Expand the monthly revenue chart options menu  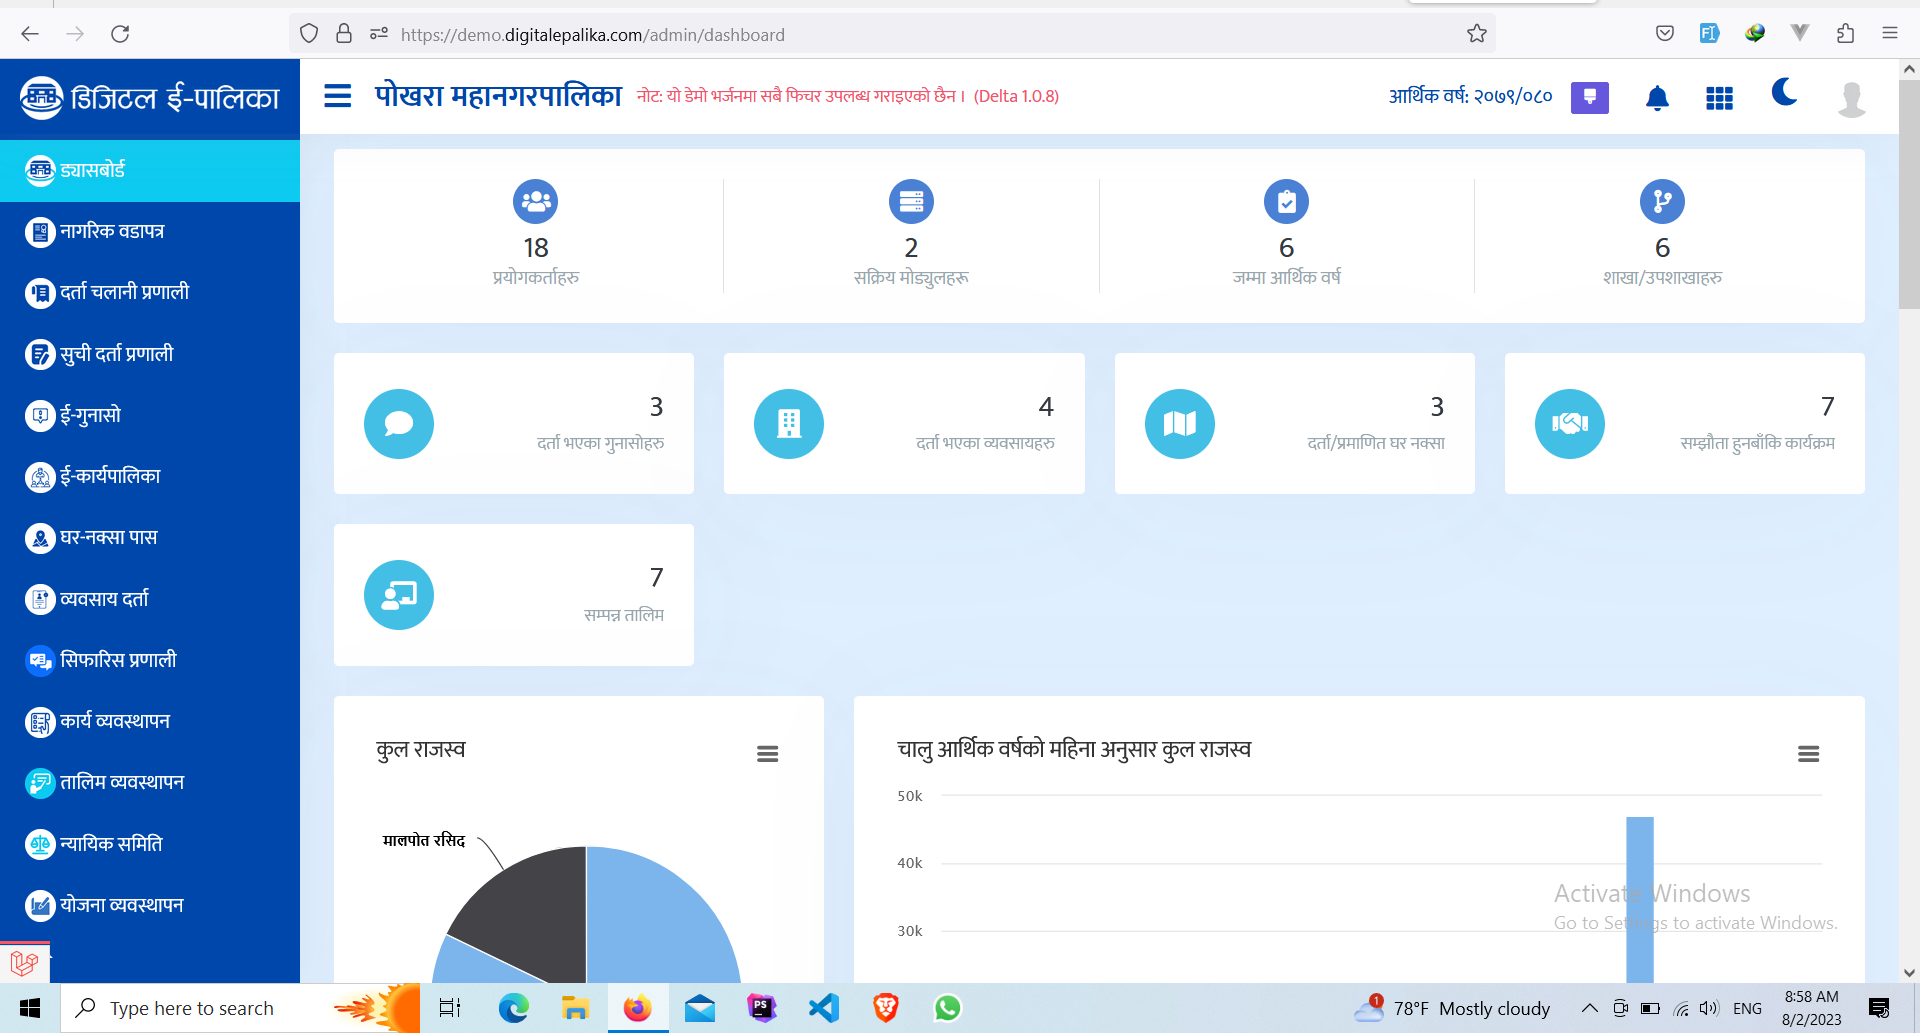pyautogui.click(x=1808, y=754)
